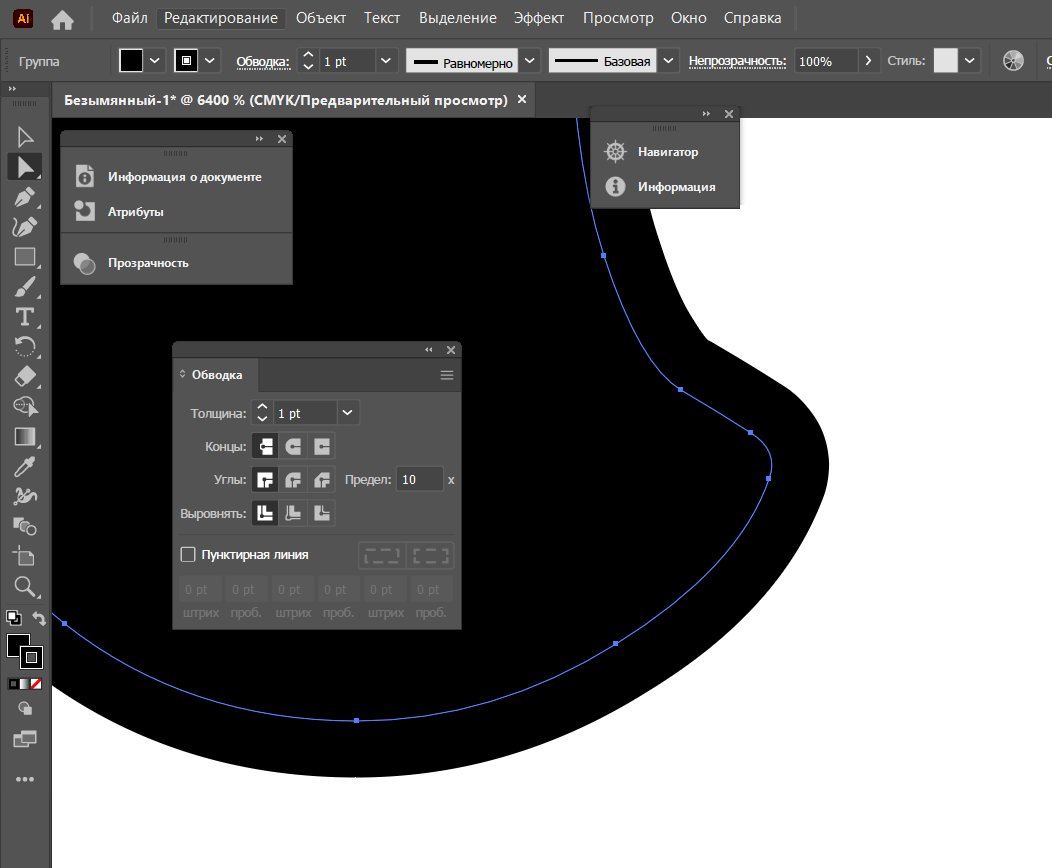Select the Eyedropper tool
The image size is (1052, 868).
[x=24, y=465]
